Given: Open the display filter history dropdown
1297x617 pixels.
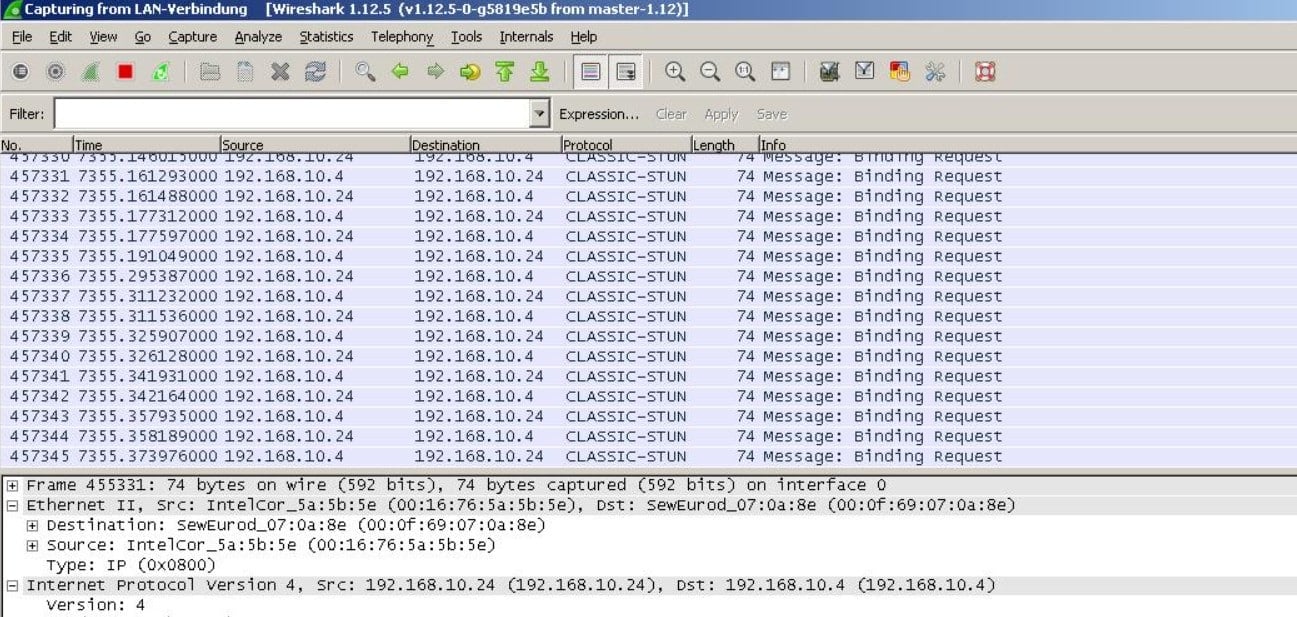Looking at the screenshot, I should tap(541, 114).
